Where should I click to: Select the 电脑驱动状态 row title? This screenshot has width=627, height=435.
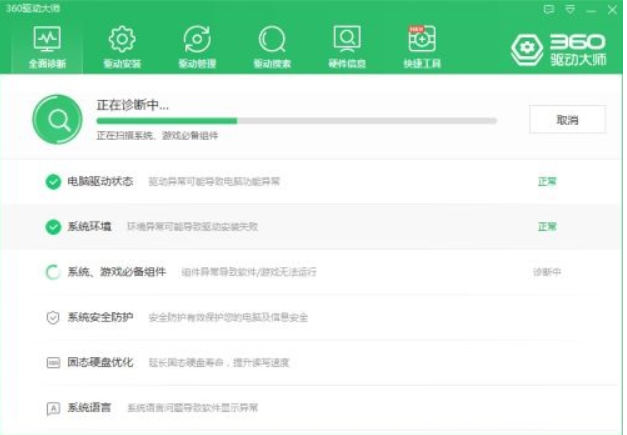point(100,182)
